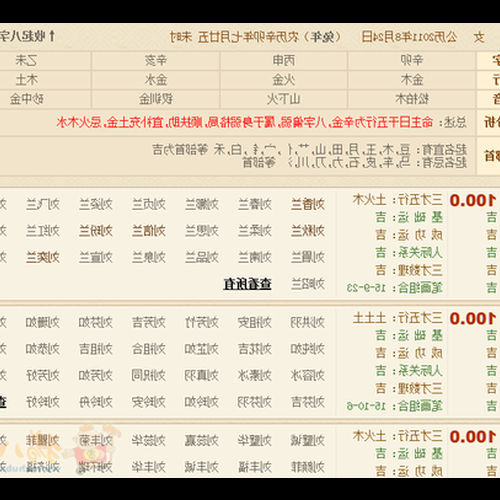Choose the name 刘玲舟
Screen dimensions: 500x500
pyautogui.click(x=96, y=402)
